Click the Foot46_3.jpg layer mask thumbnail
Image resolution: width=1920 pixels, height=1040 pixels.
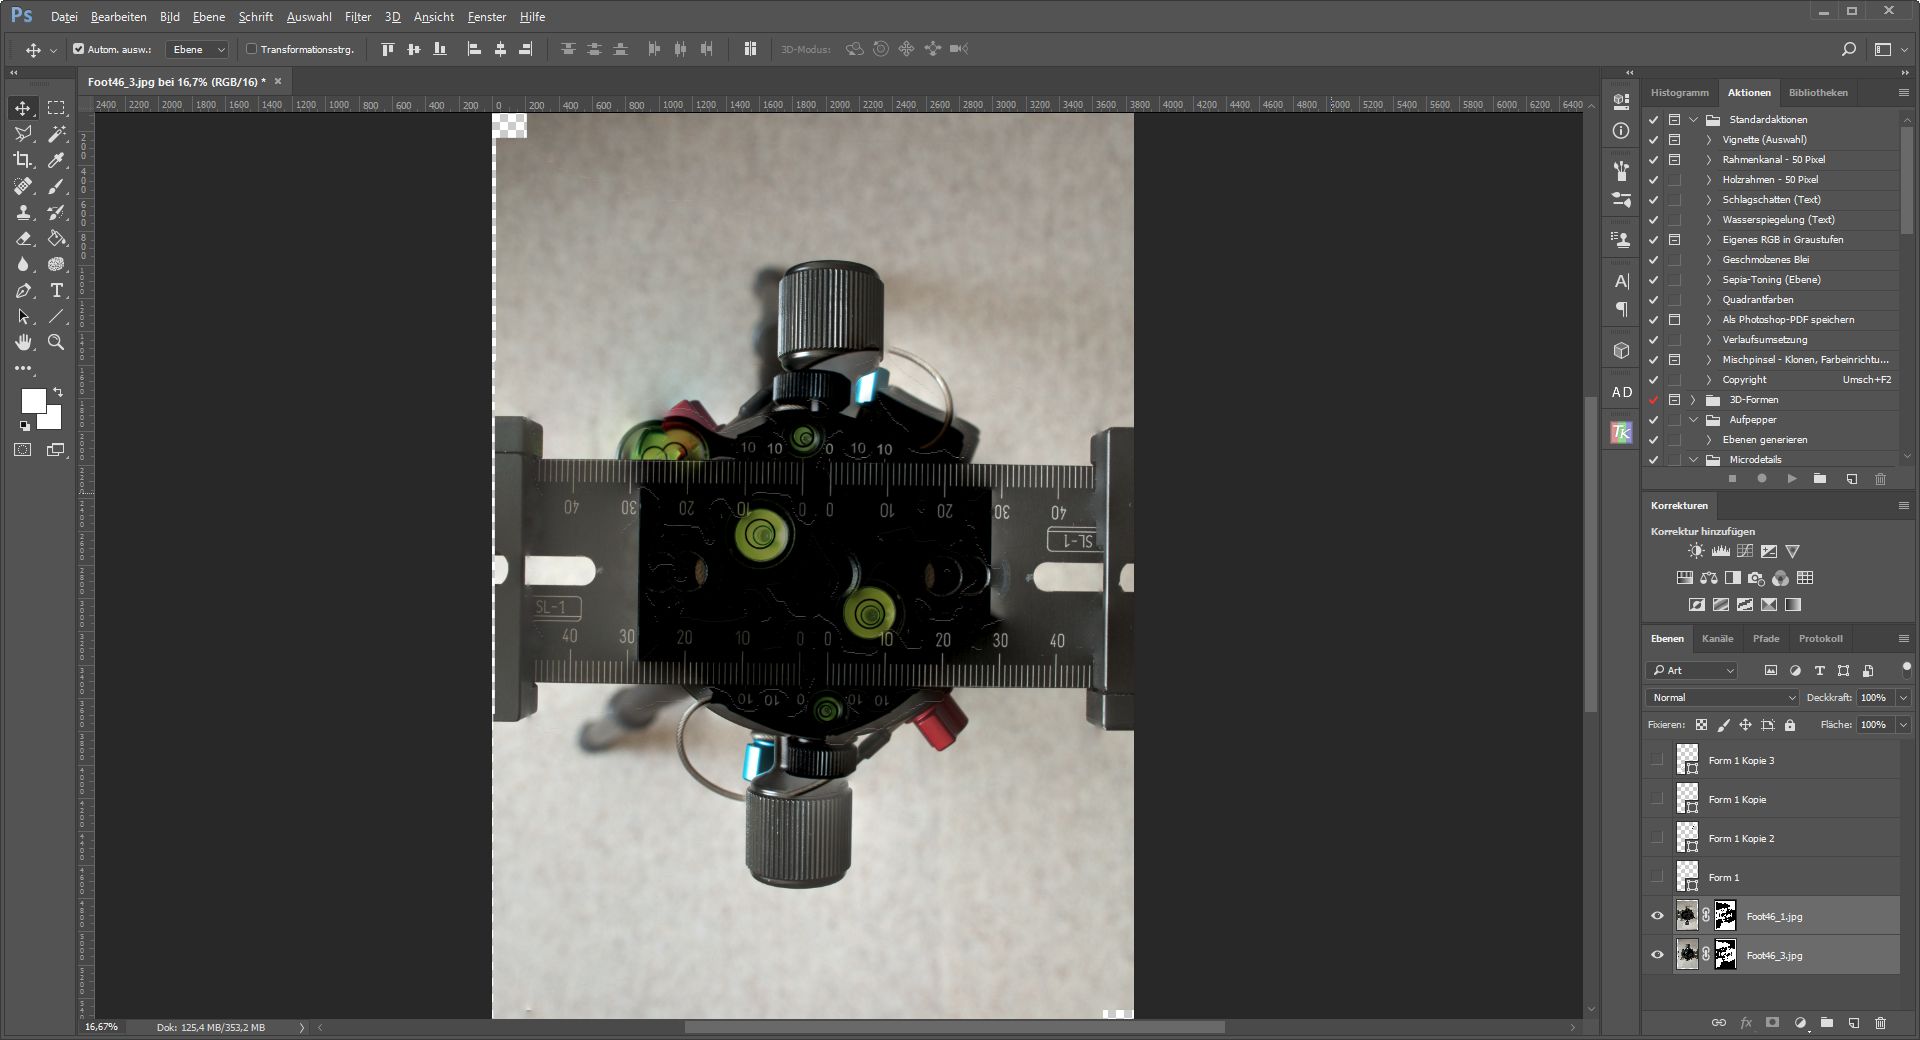coord(1725,955)
